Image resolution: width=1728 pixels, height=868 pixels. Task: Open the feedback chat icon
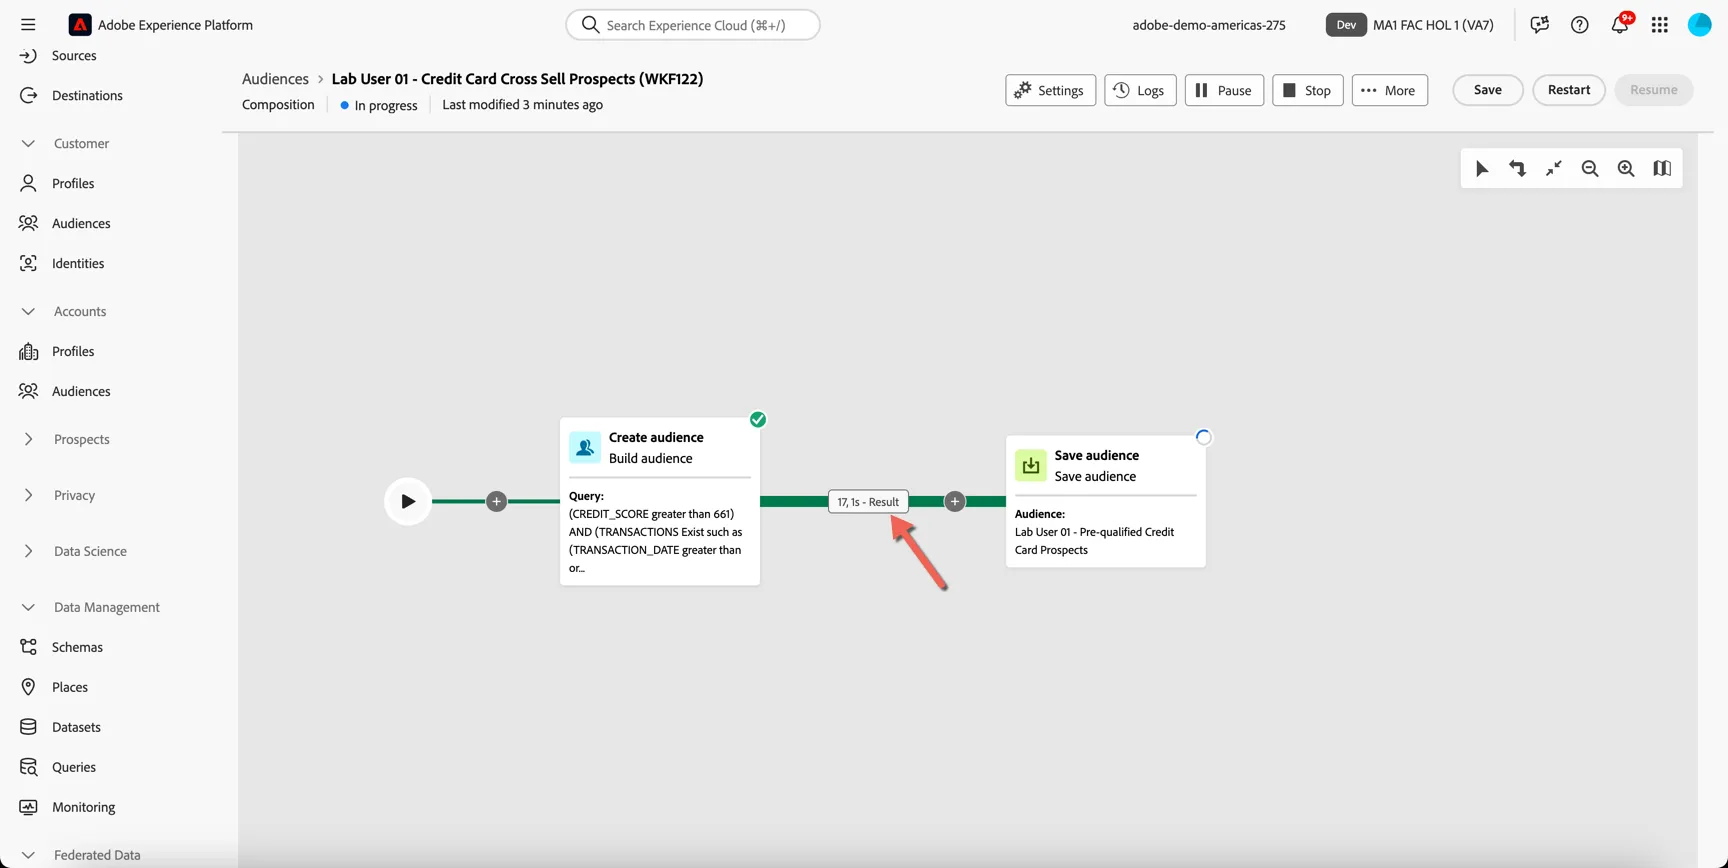(x=1540, y=25)
